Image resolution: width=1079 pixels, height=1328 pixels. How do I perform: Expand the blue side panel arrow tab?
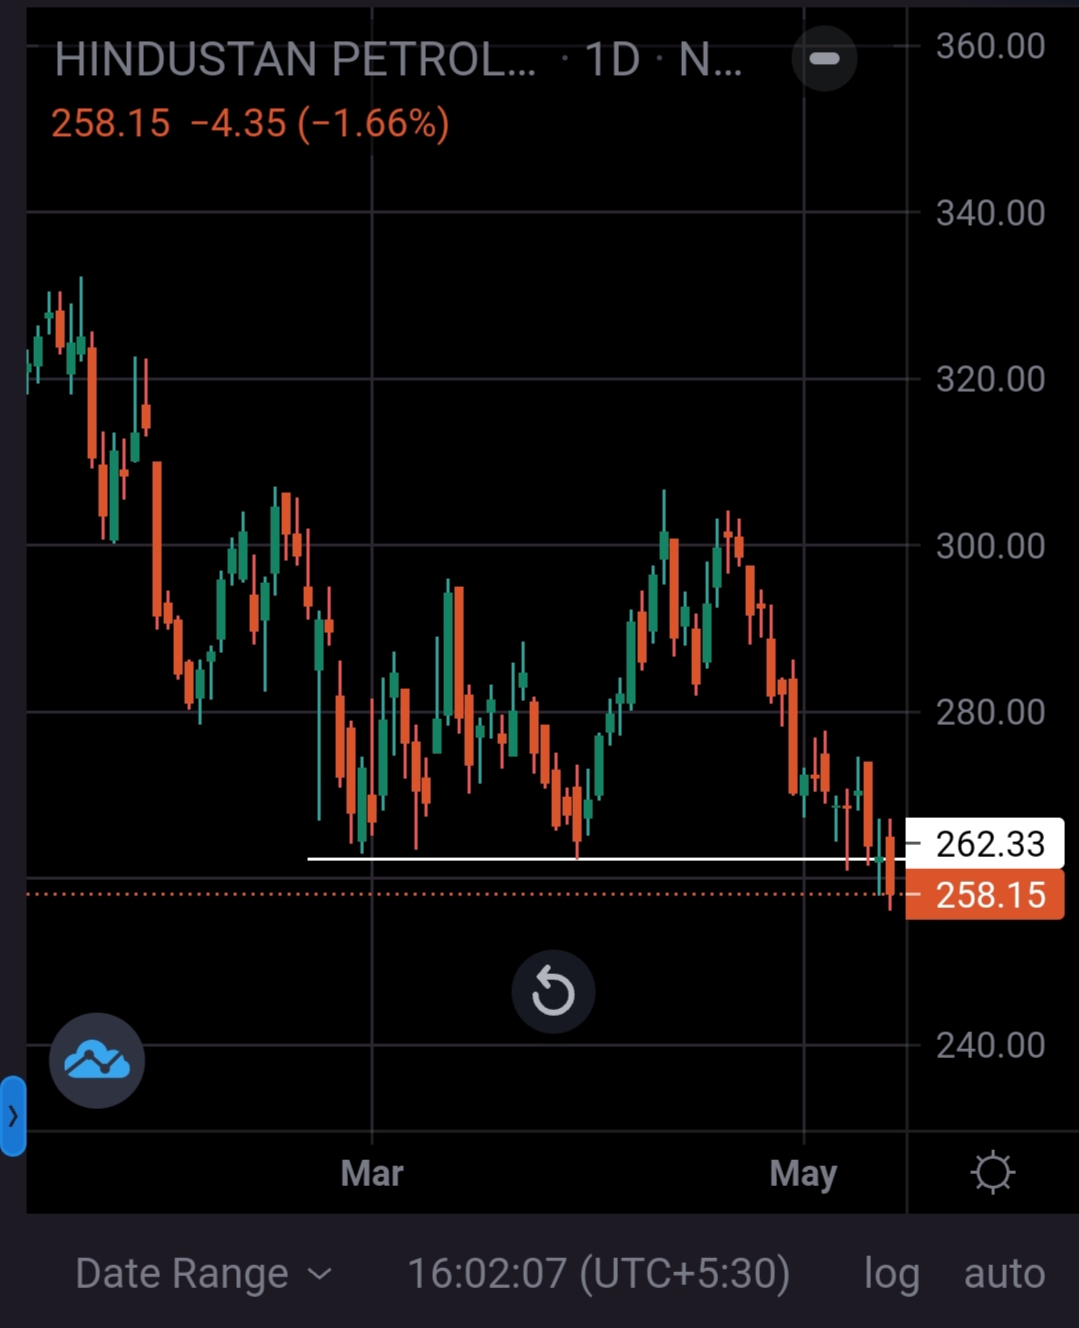pyautogui.click(x=13, y=1116)
